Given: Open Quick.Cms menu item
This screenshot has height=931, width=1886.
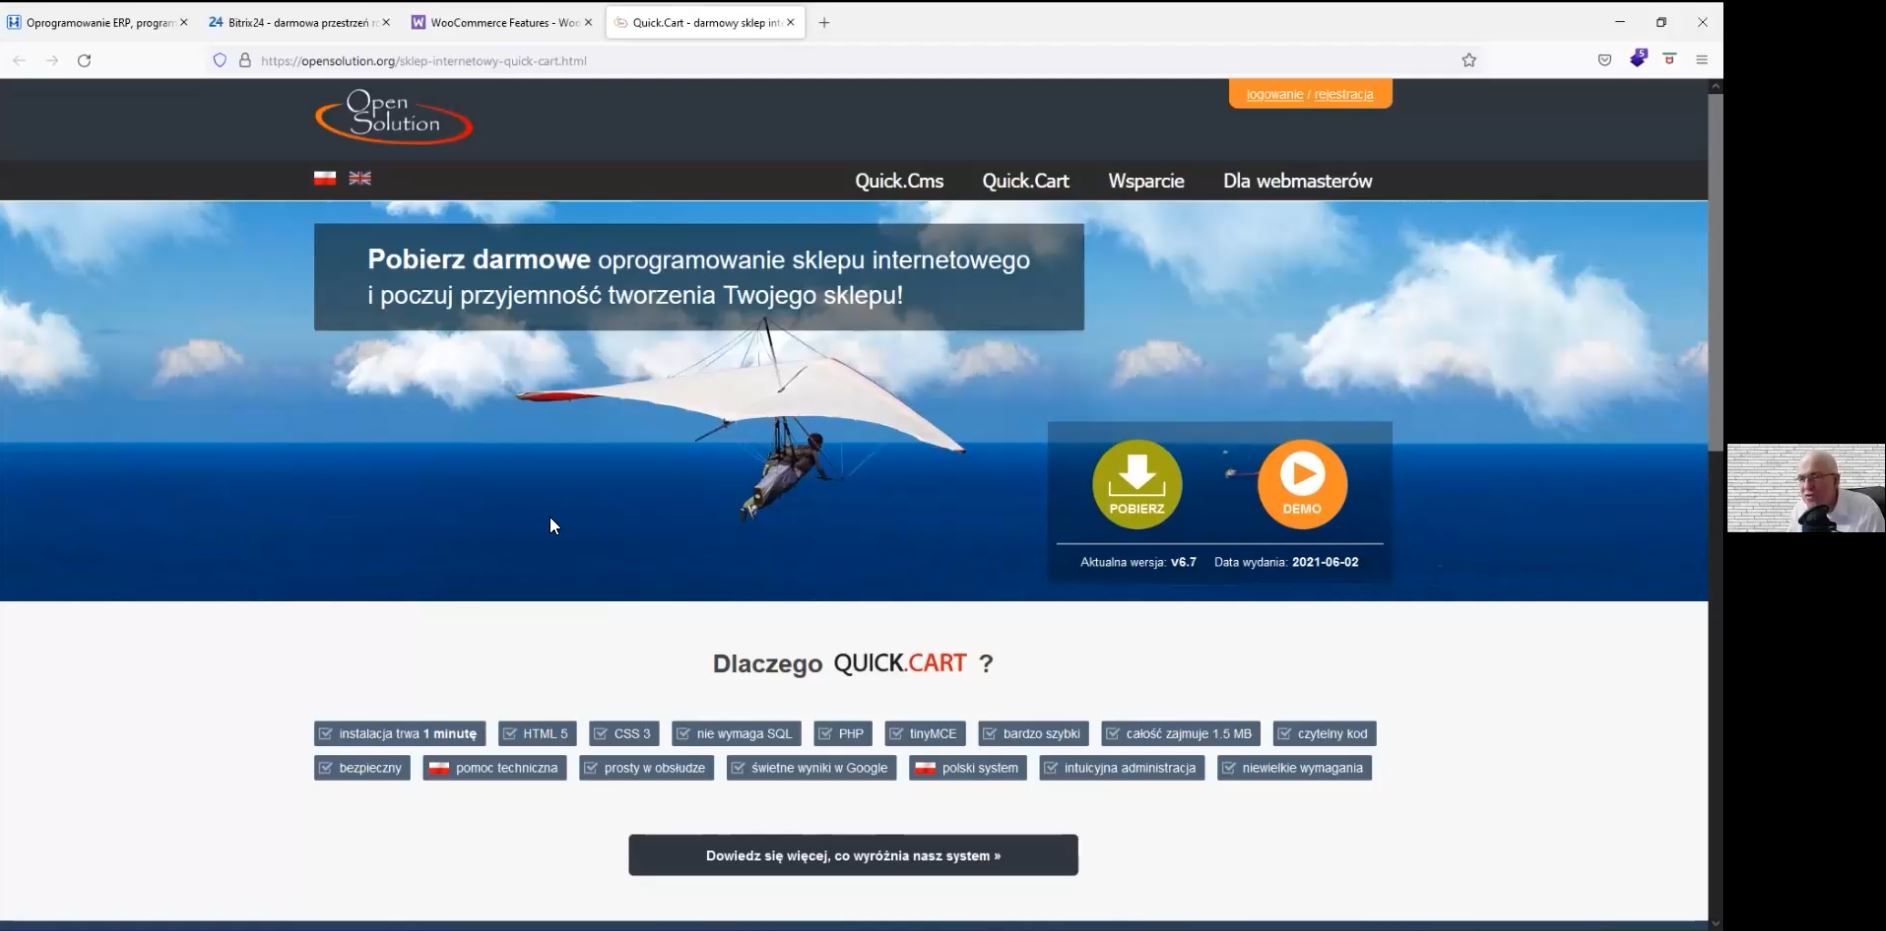Looking at the screenshot, I should coord(899,181).
